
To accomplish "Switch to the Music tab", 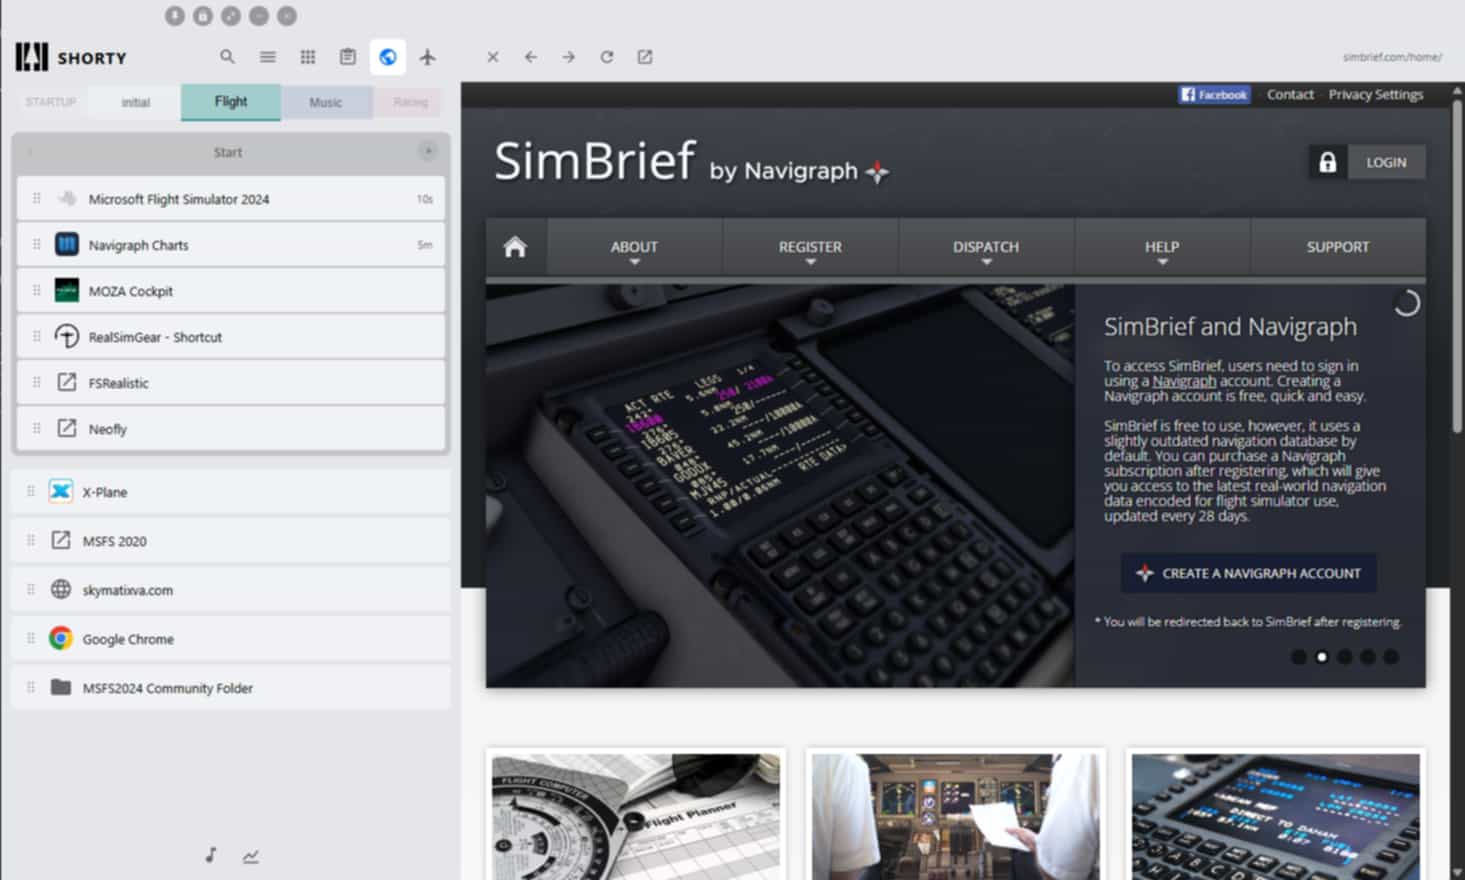I will [326, 102].
